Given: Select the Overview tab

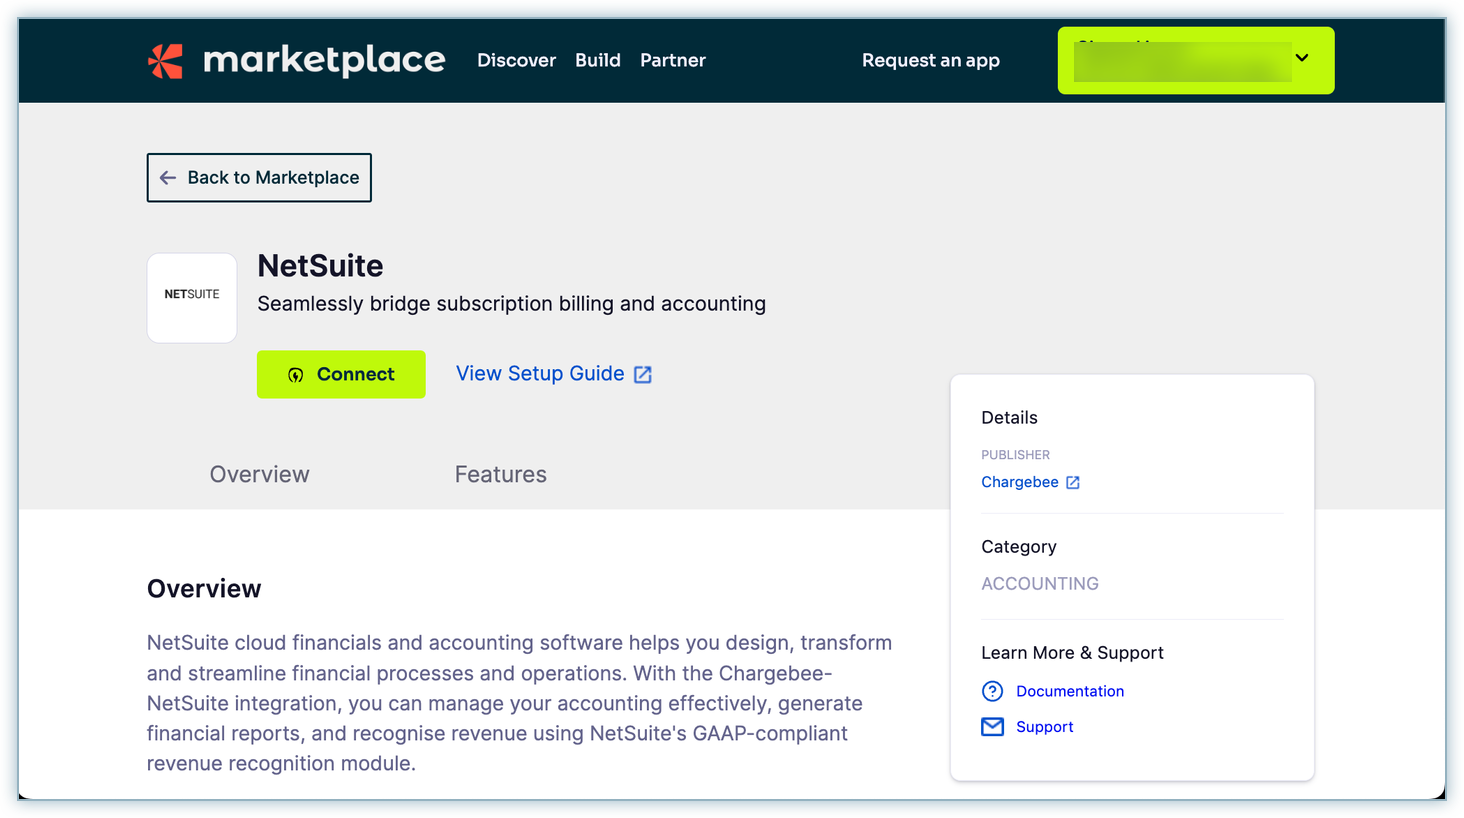Looking at the screenshot, I should point(259,475).
